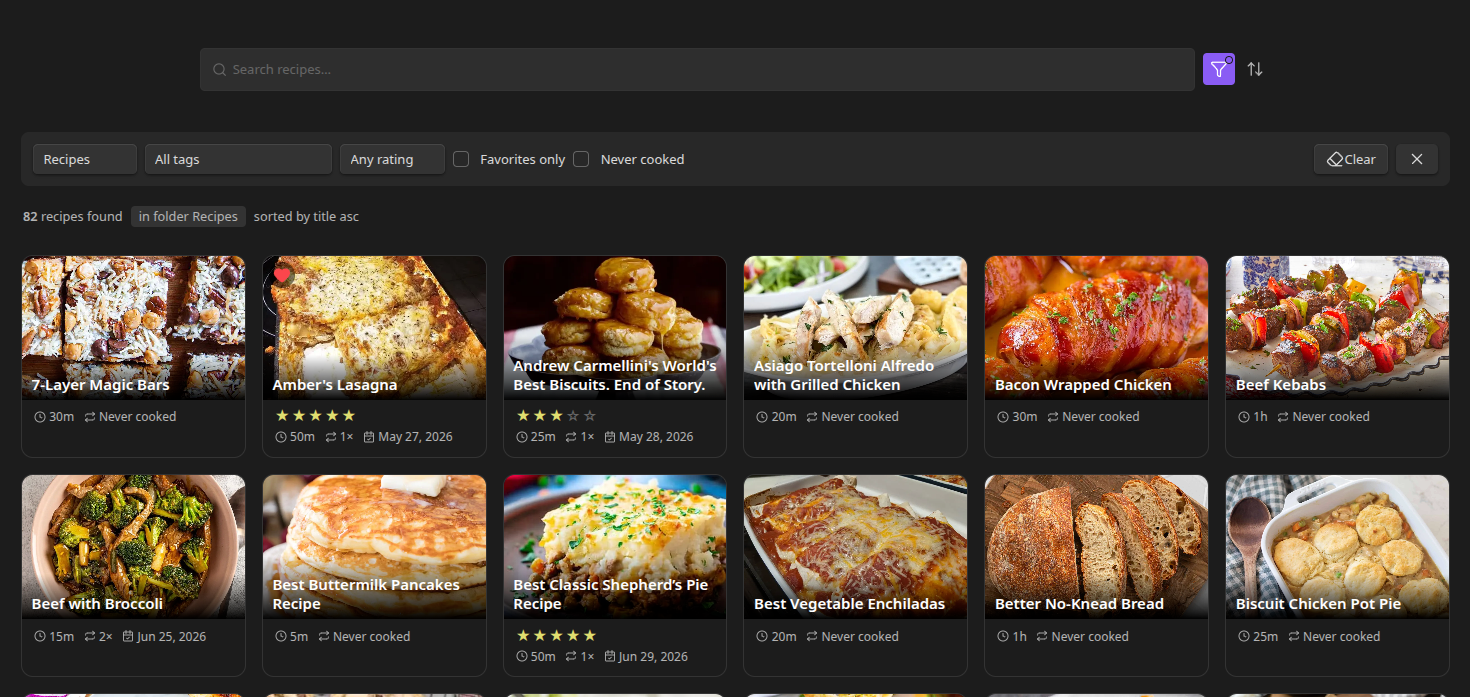Focus the Search recipes field

(697, 70)
